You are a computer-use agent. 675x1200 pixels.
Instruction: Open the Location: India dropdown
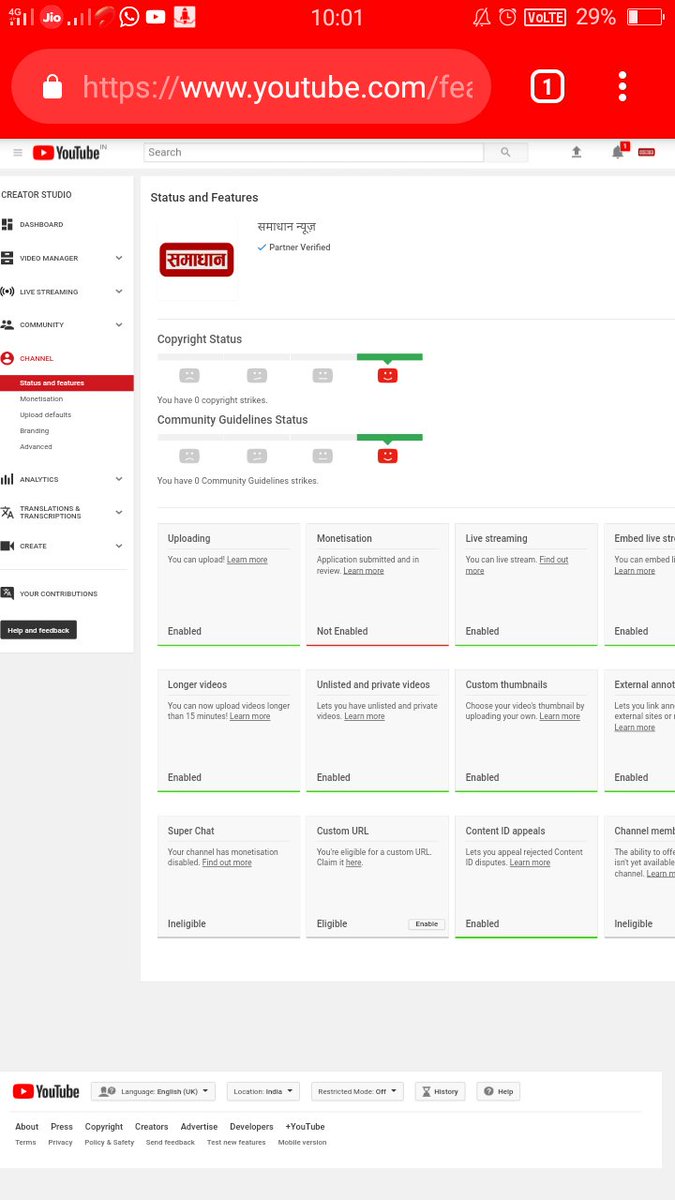click(x=265, y=1091)
